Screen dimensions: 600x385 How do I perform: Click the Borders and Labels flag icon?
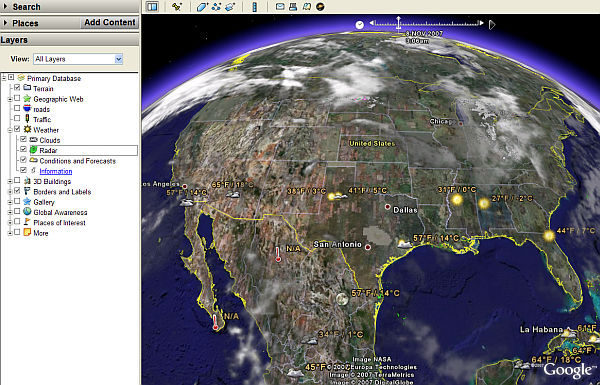point(27,191)
